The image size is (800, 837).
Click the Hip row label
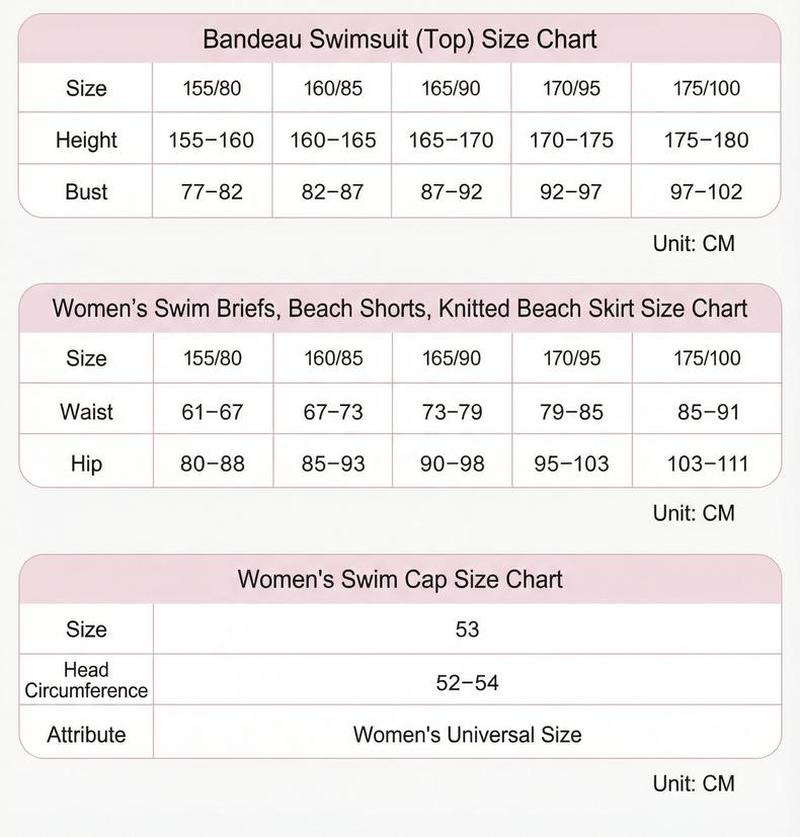[86, 464]
